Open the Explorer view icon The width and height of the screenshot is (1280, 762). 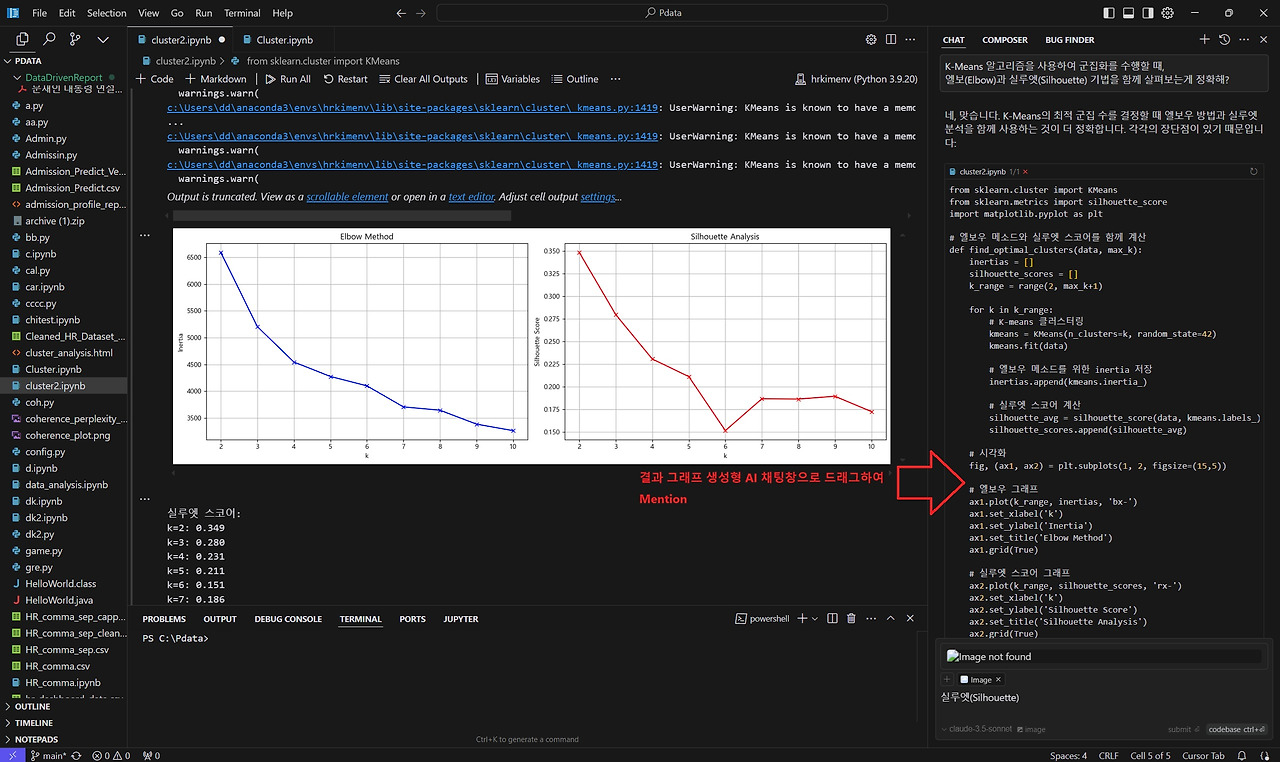[23, 40]
